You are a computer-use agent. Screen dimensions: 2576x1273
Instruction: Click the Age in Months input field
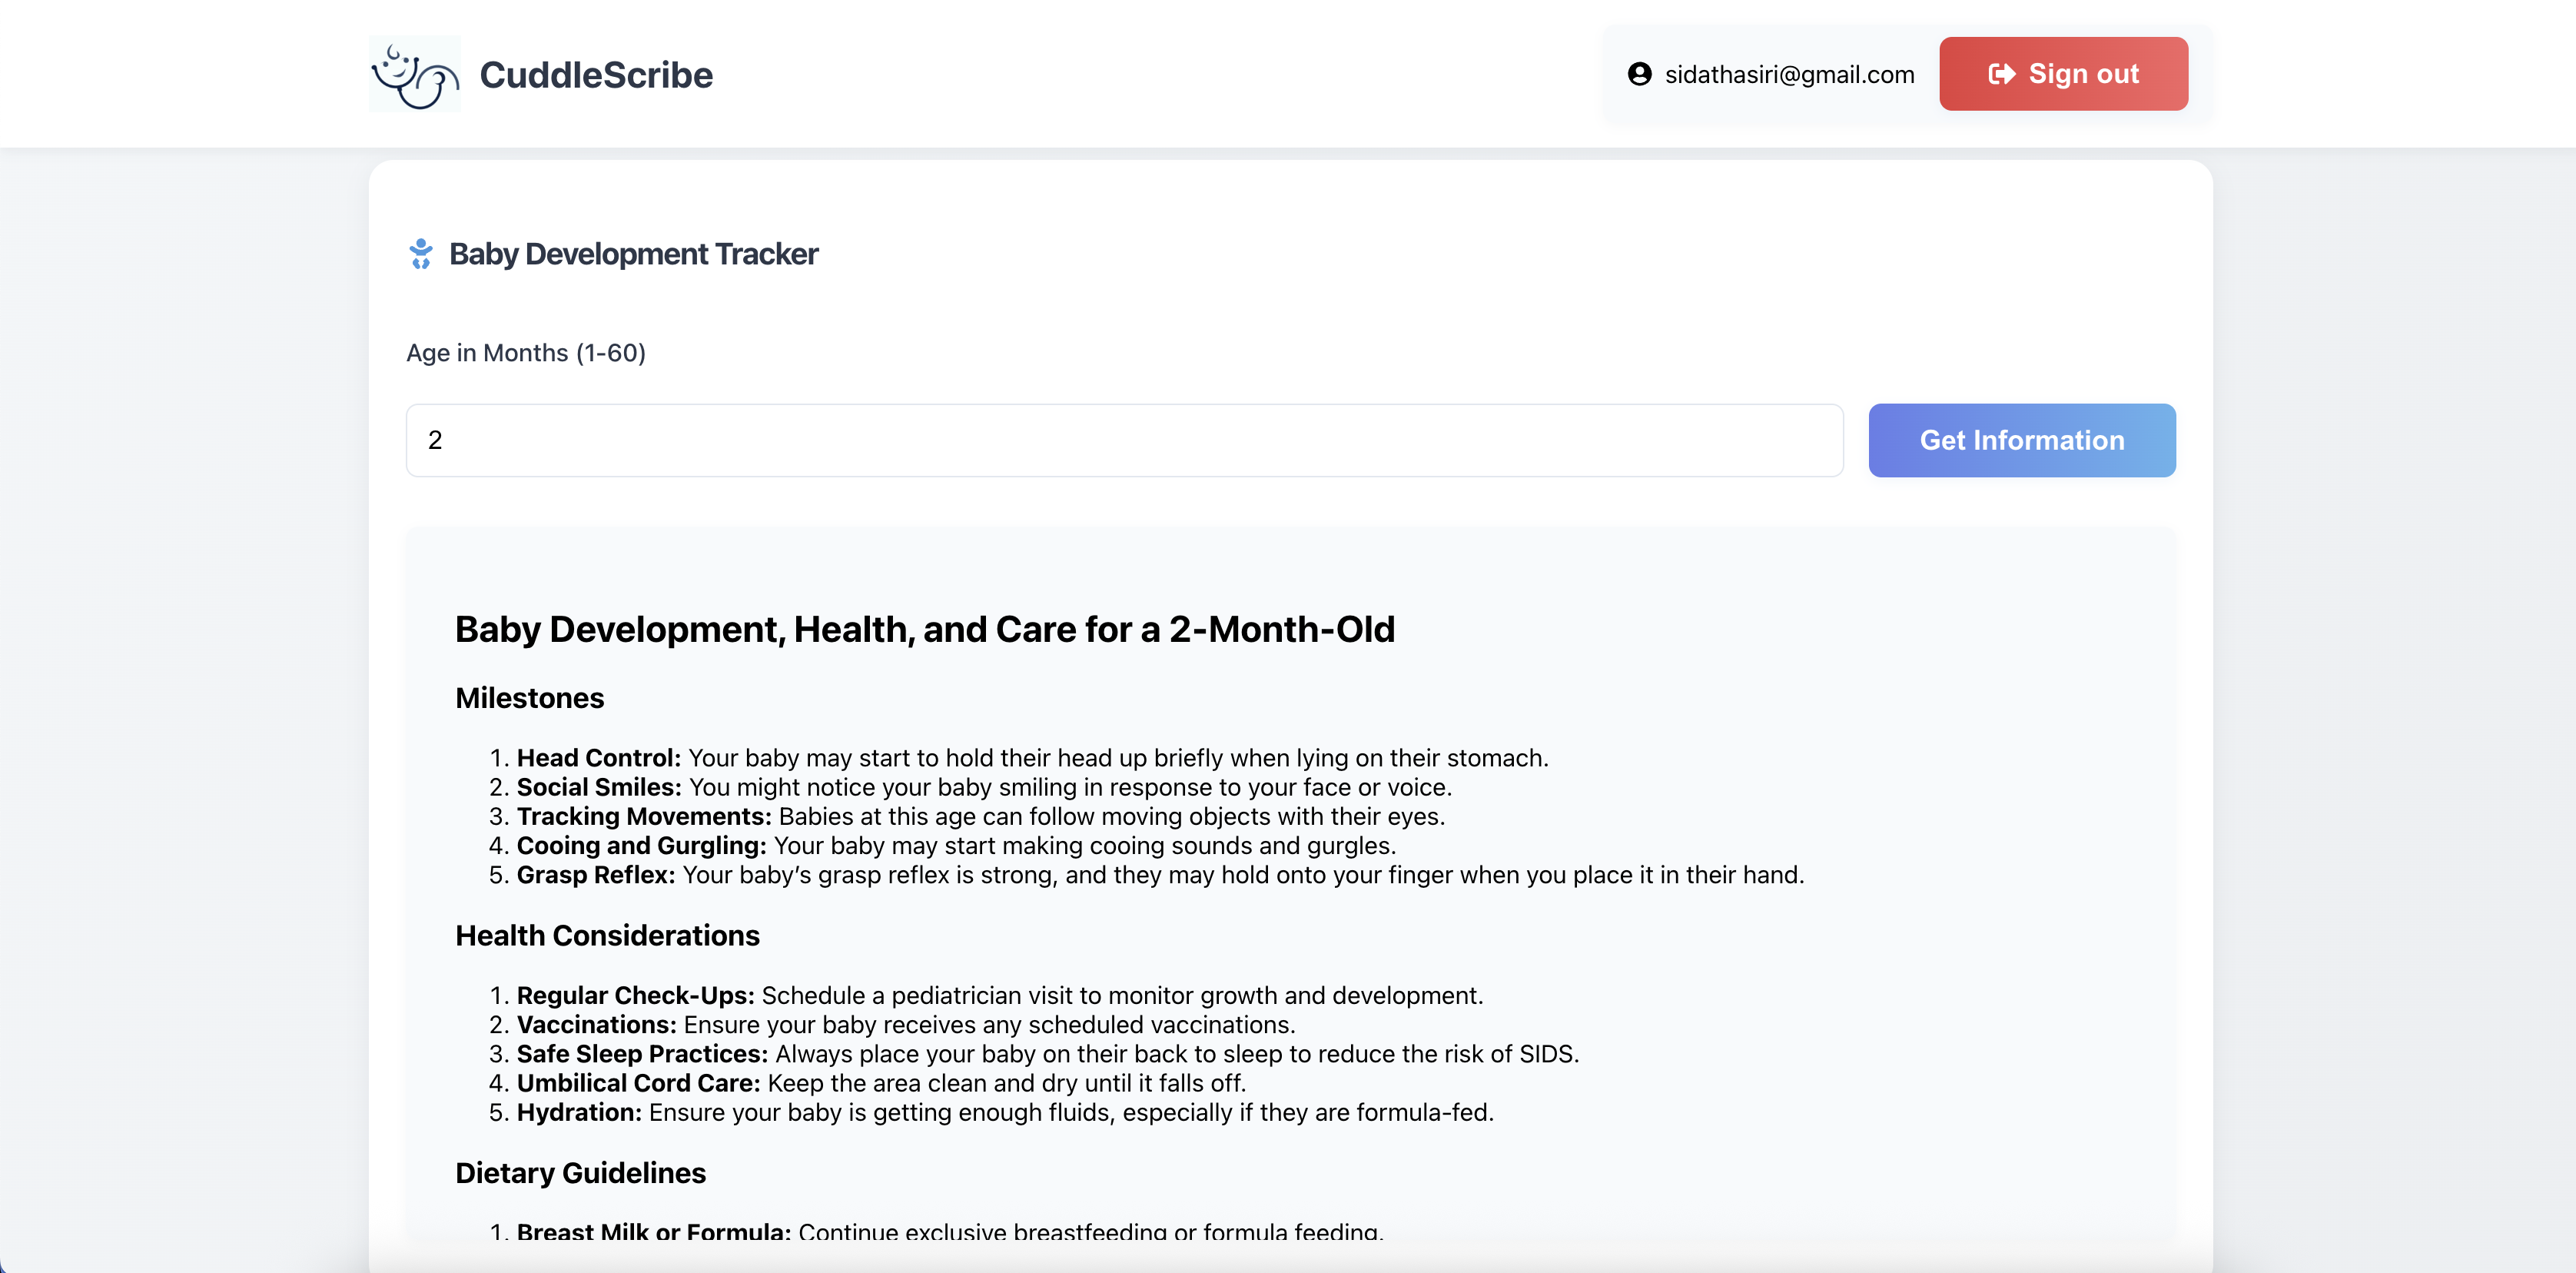(x=1124, y=440)
